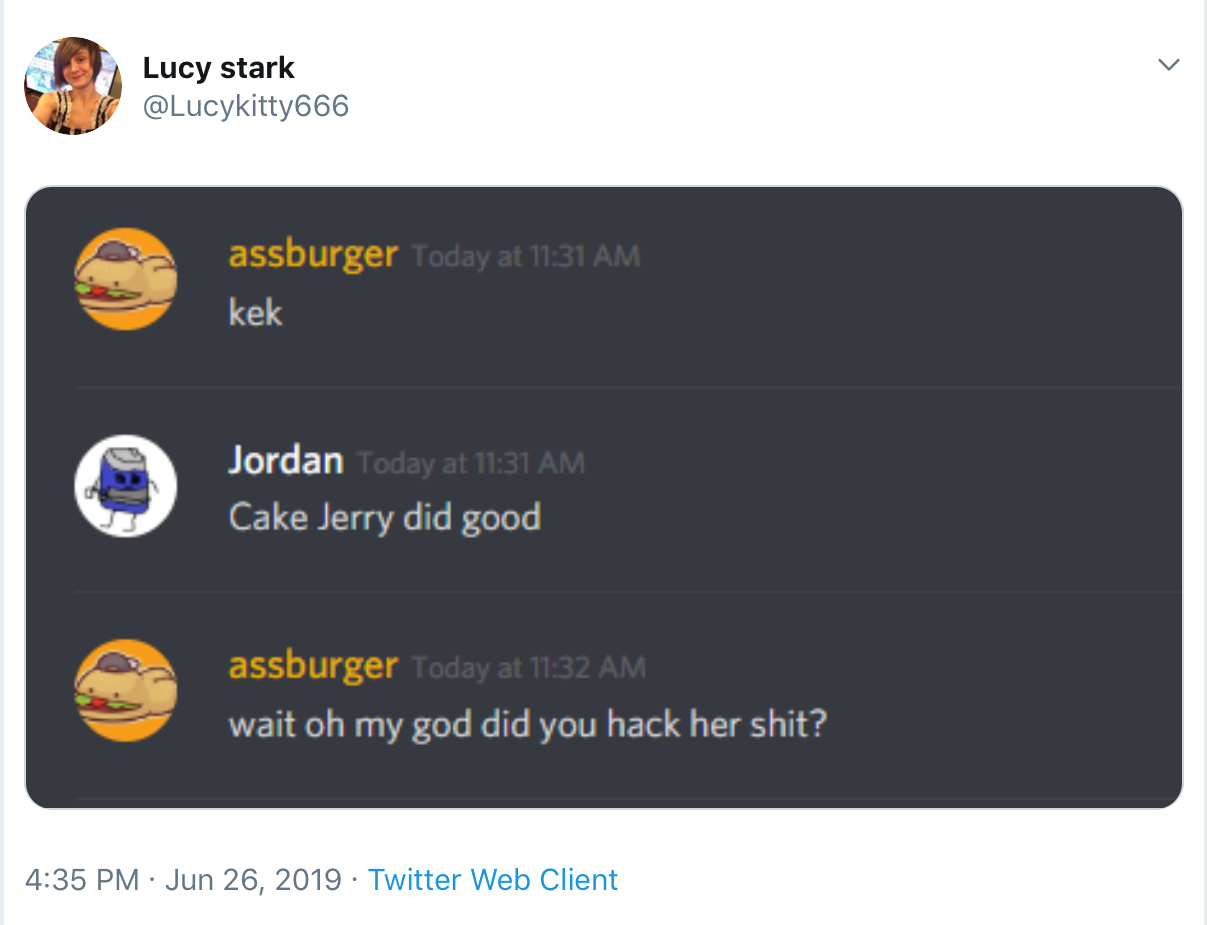Click the first assburger sandwich avatar
1207x925 pixels.
tap(126, 279)
